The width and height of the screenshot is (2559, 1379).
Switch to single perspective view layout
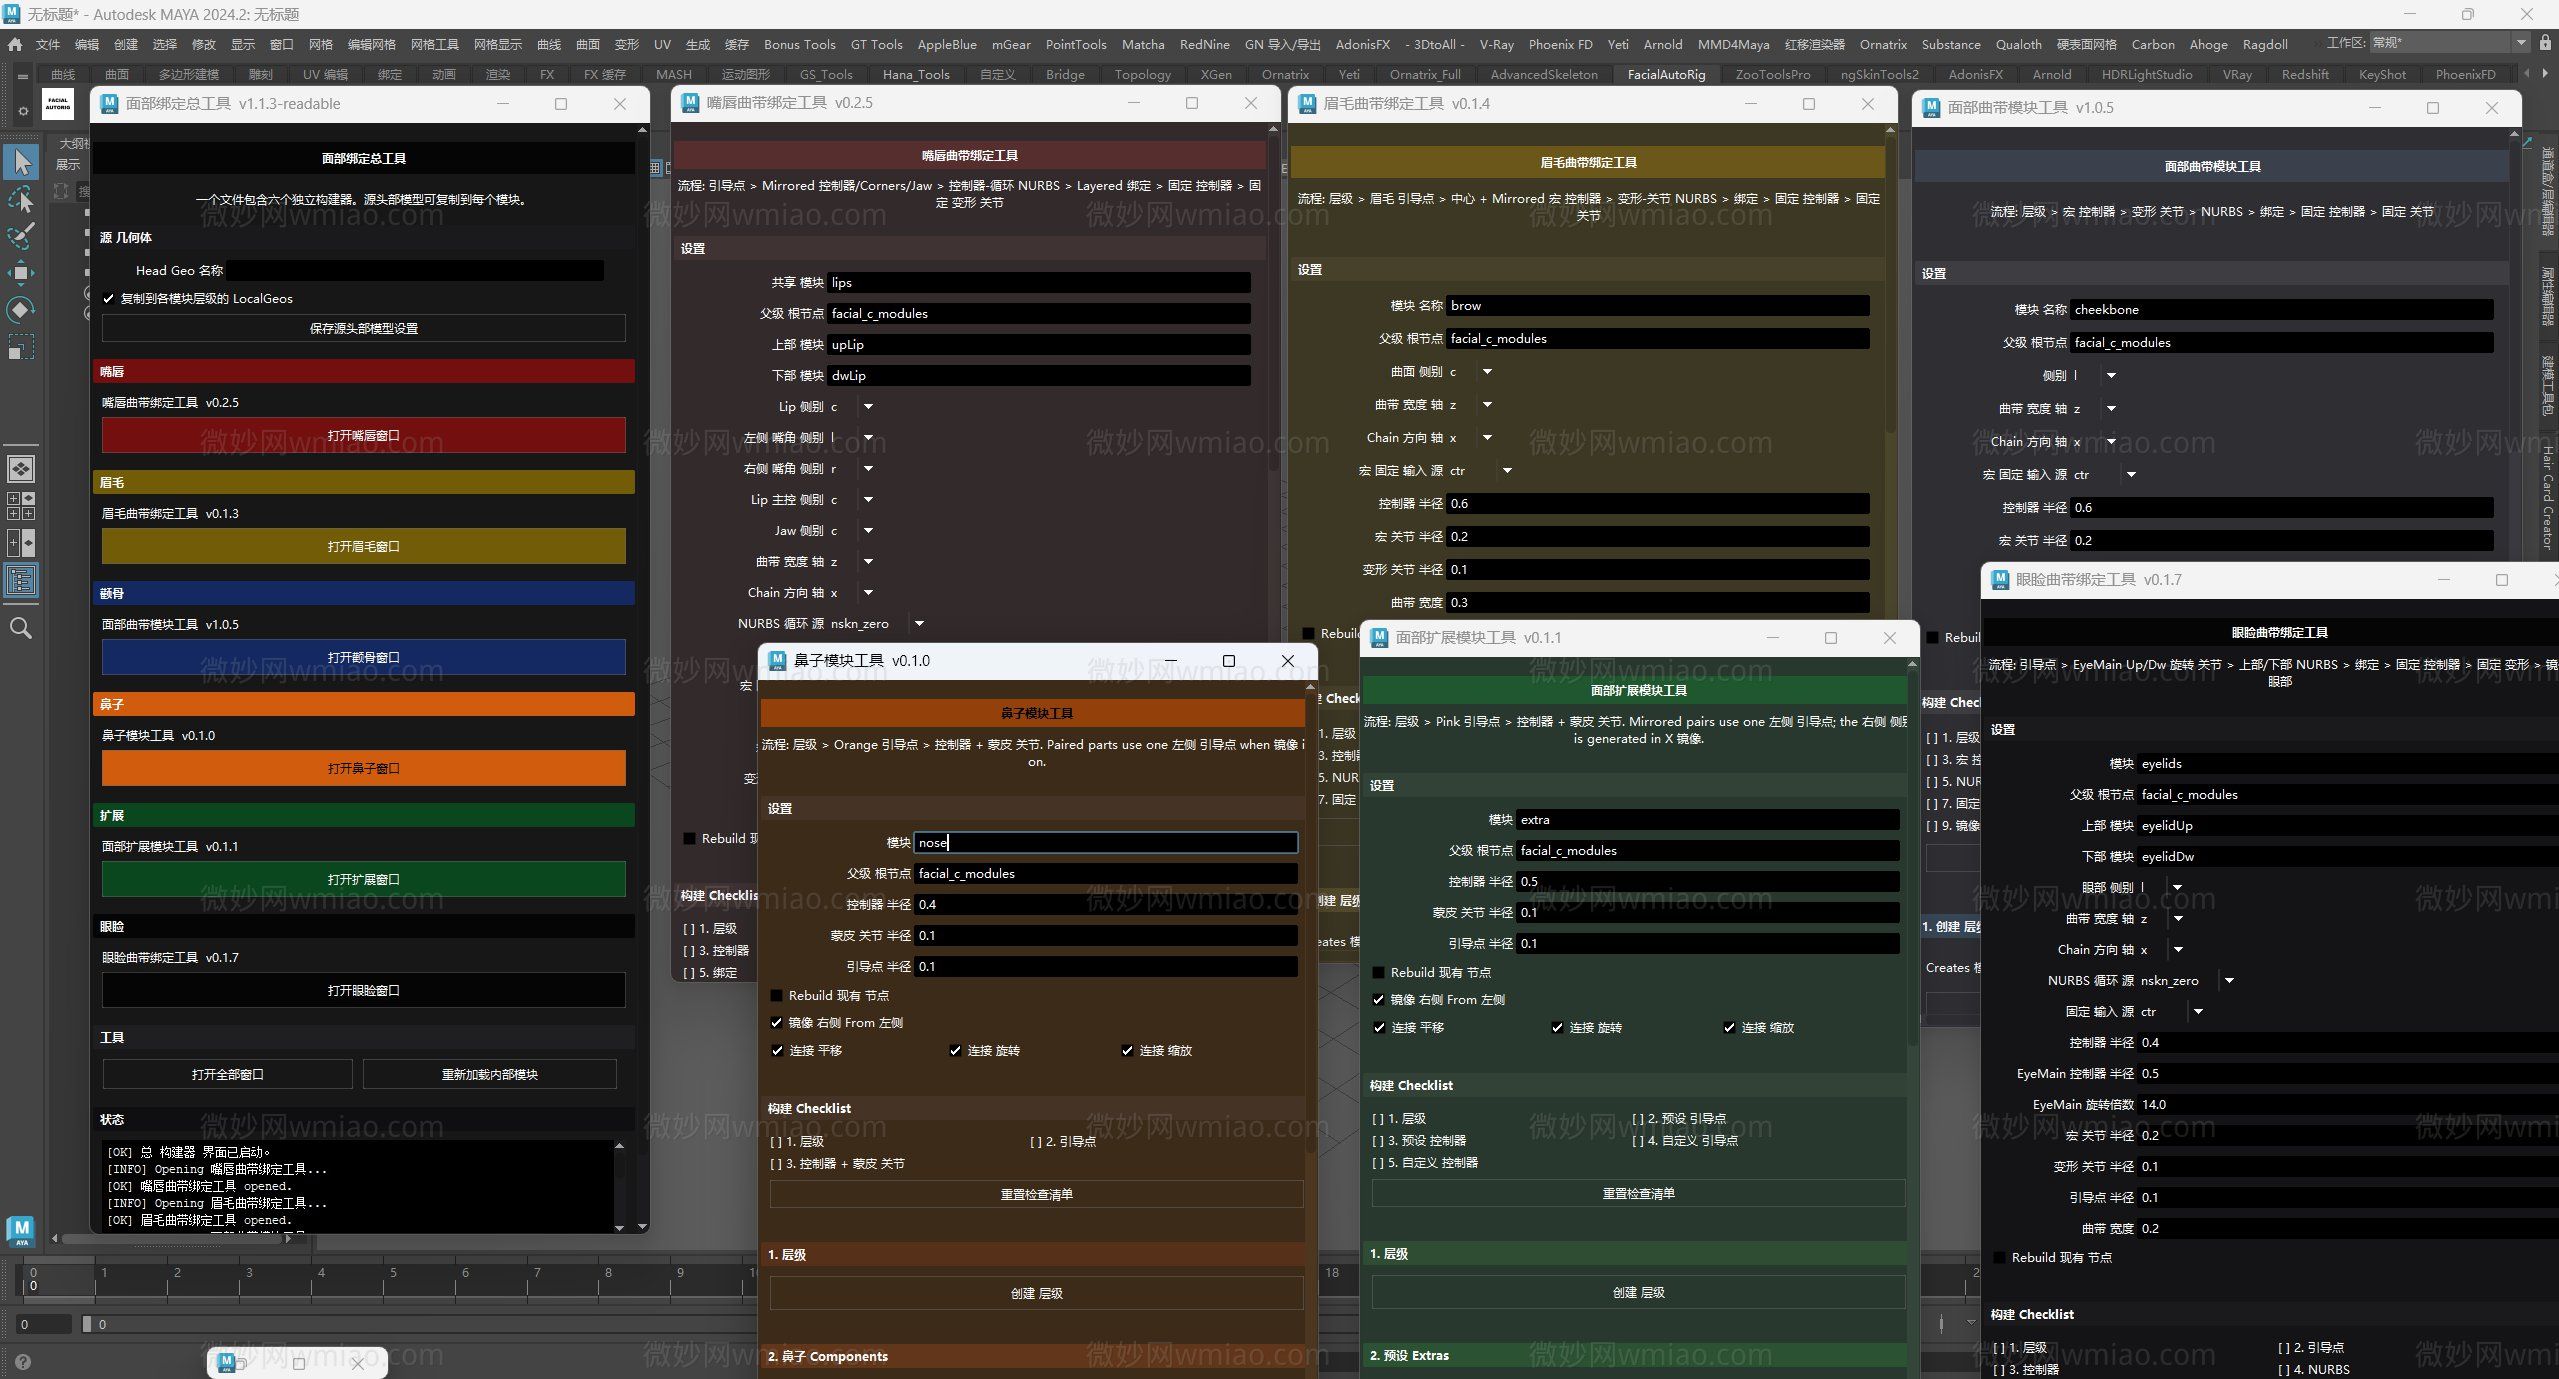click(x=21, y=468)
